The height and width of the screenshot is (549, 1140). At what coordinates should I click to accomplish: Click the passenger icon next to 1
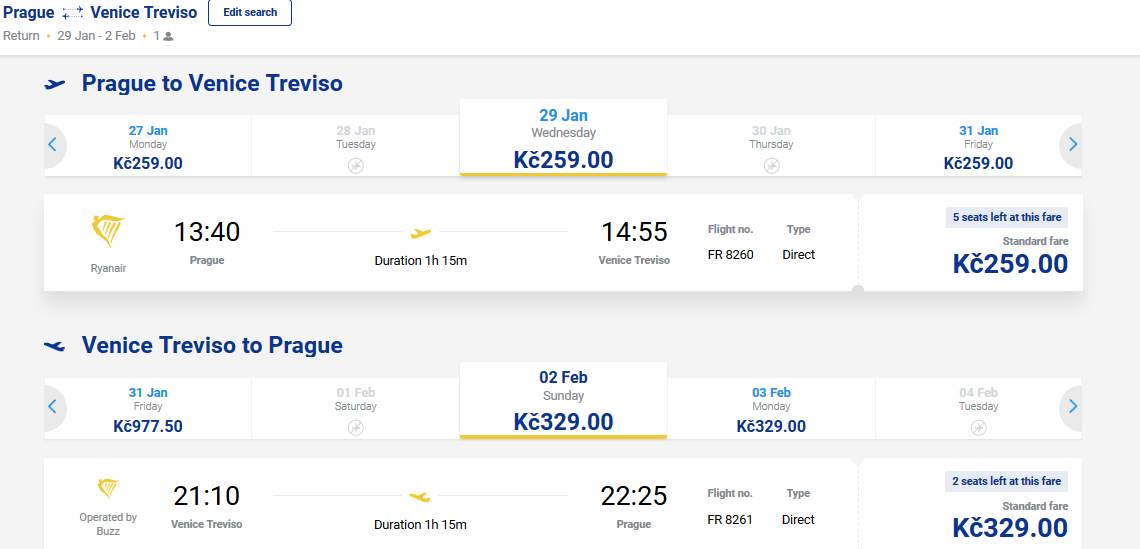point(168,36)
